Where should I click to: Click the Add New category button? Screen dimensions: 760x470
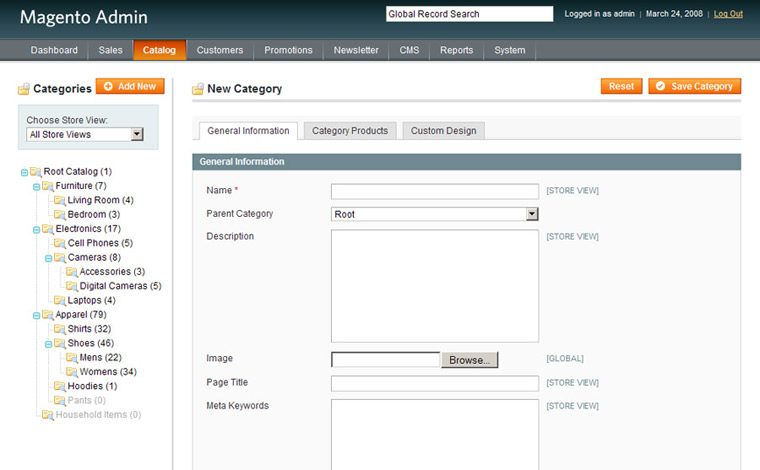(x=130, y=86)
